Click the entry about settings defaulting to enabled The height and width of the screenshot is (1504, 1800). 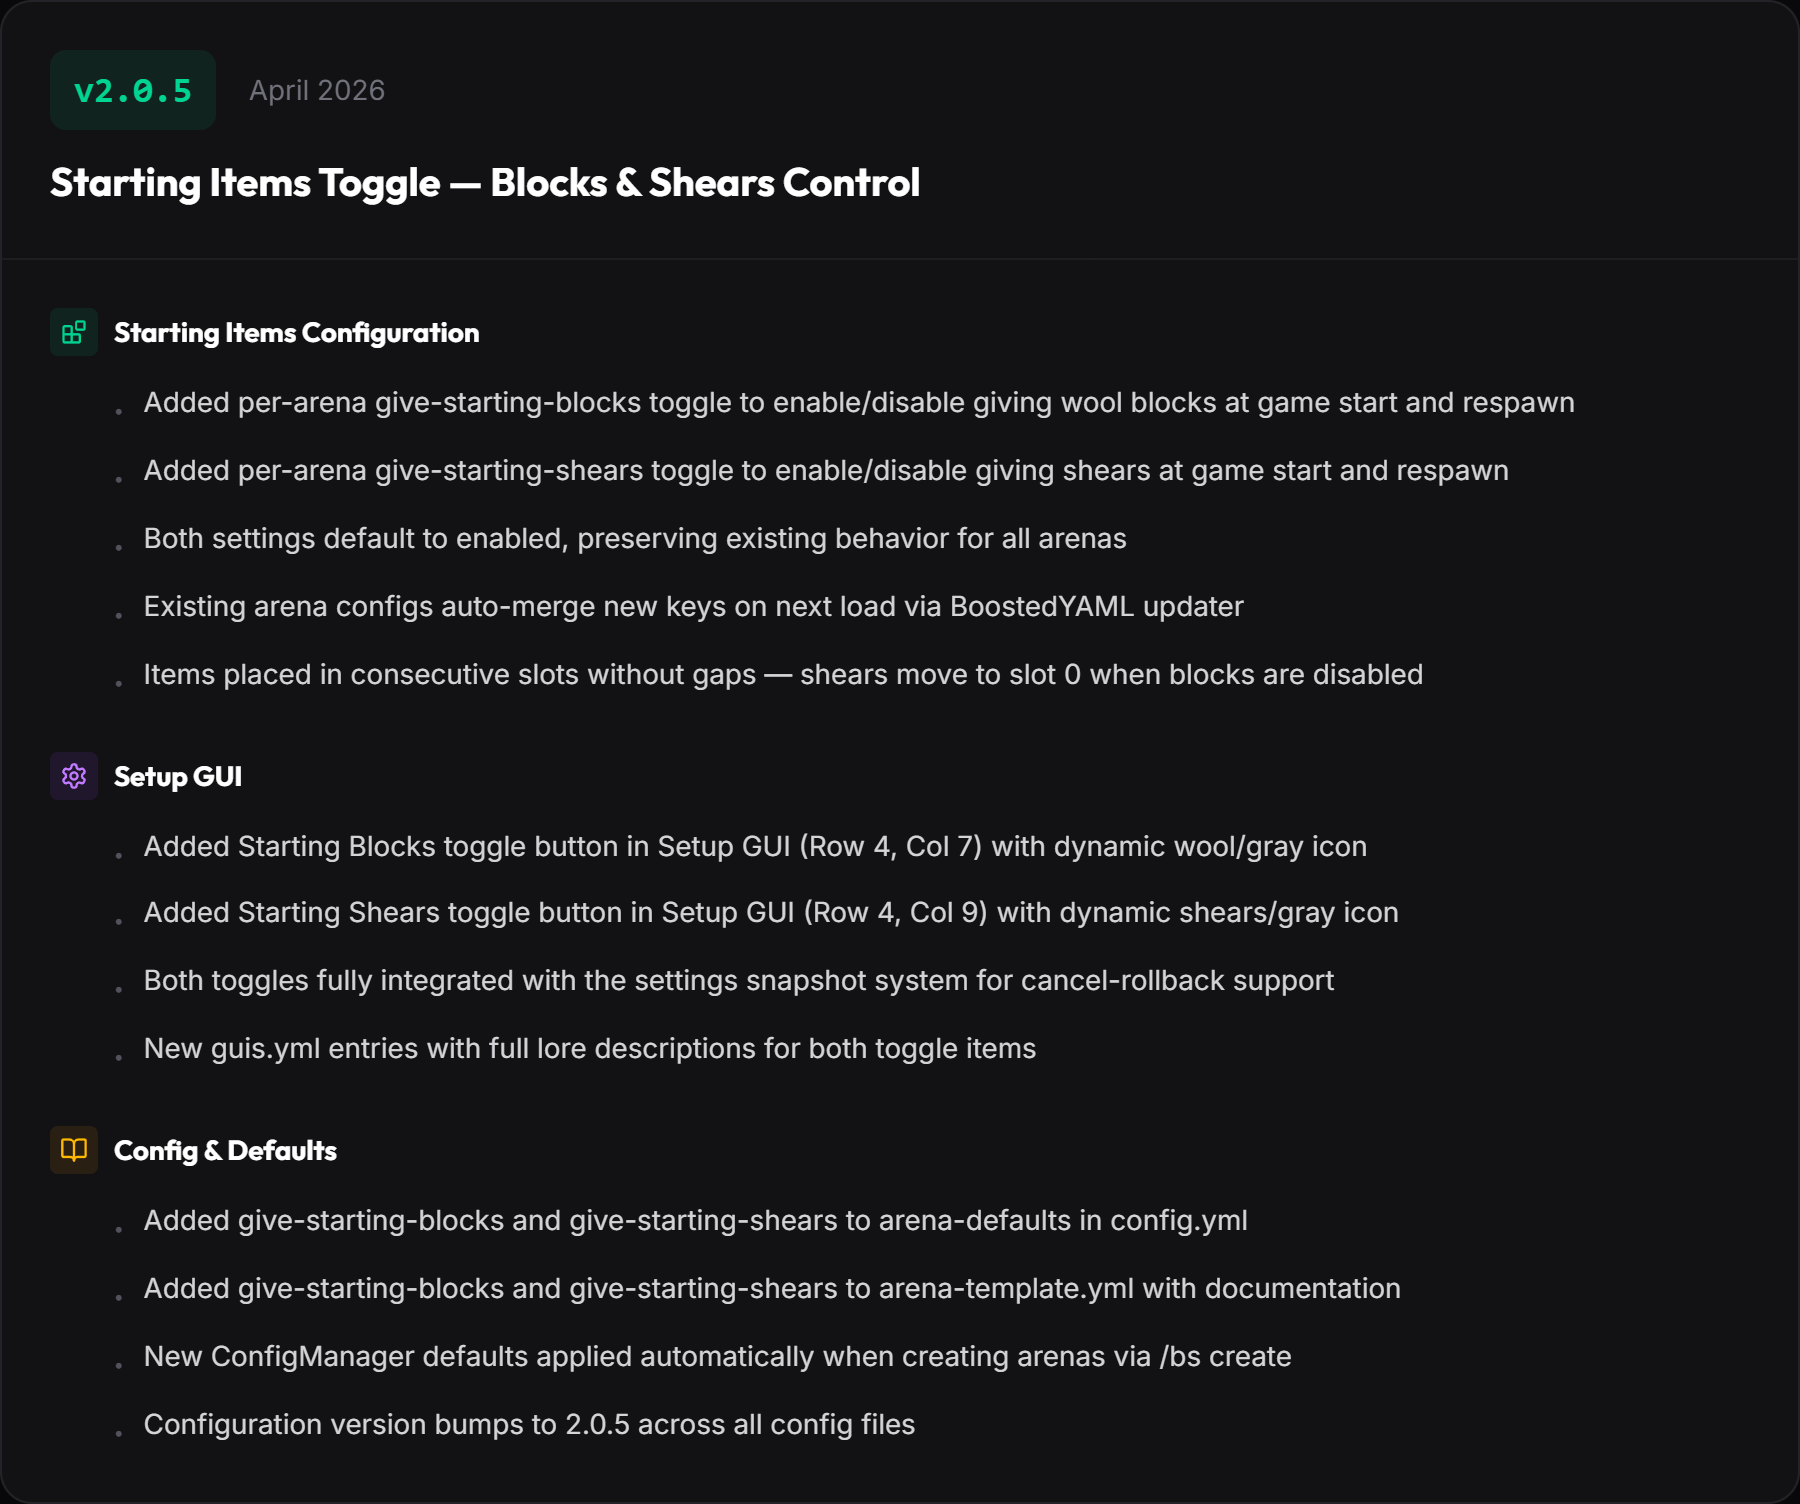tap(635, 538)
